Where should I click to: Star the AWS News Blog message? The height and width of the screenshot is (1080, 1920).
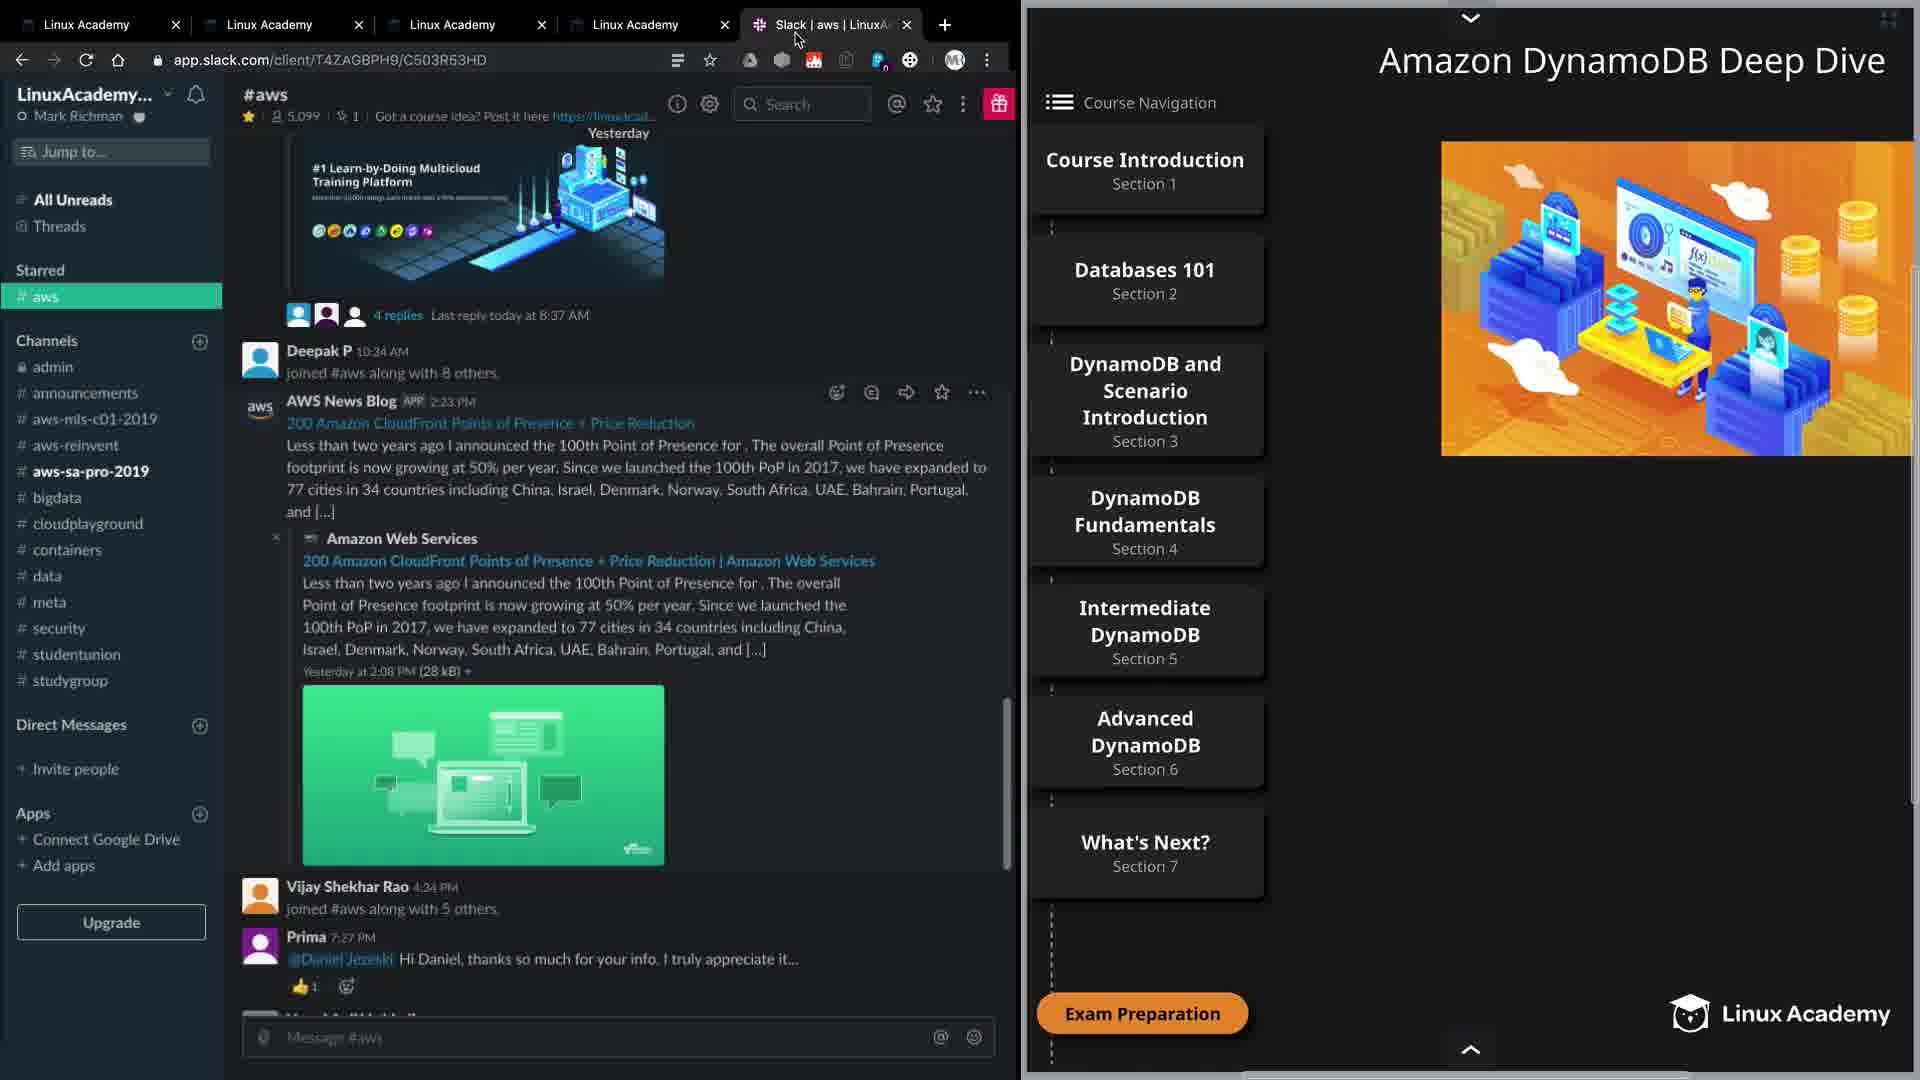pyautogui.click(x=942, y=393)
